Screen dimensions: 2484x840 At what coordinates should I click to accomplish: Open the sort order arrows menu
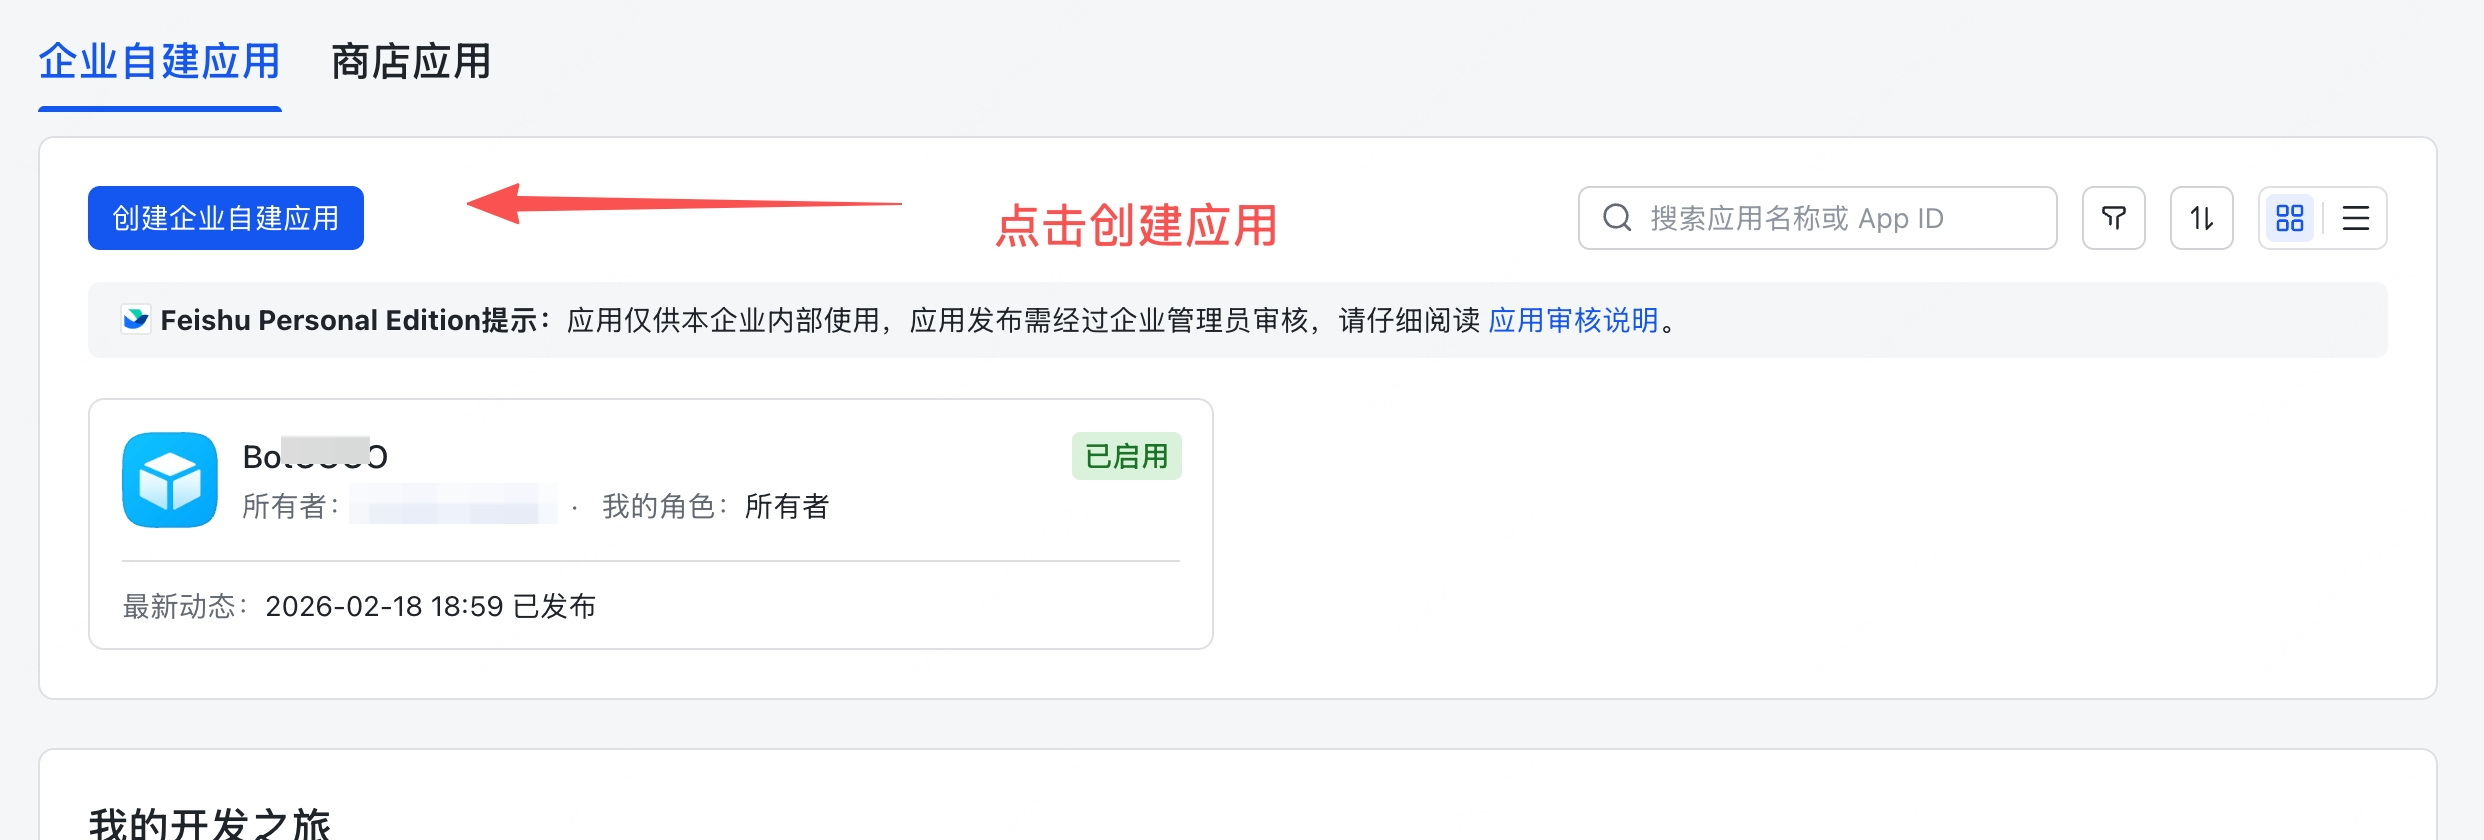tap(2201, 218)
